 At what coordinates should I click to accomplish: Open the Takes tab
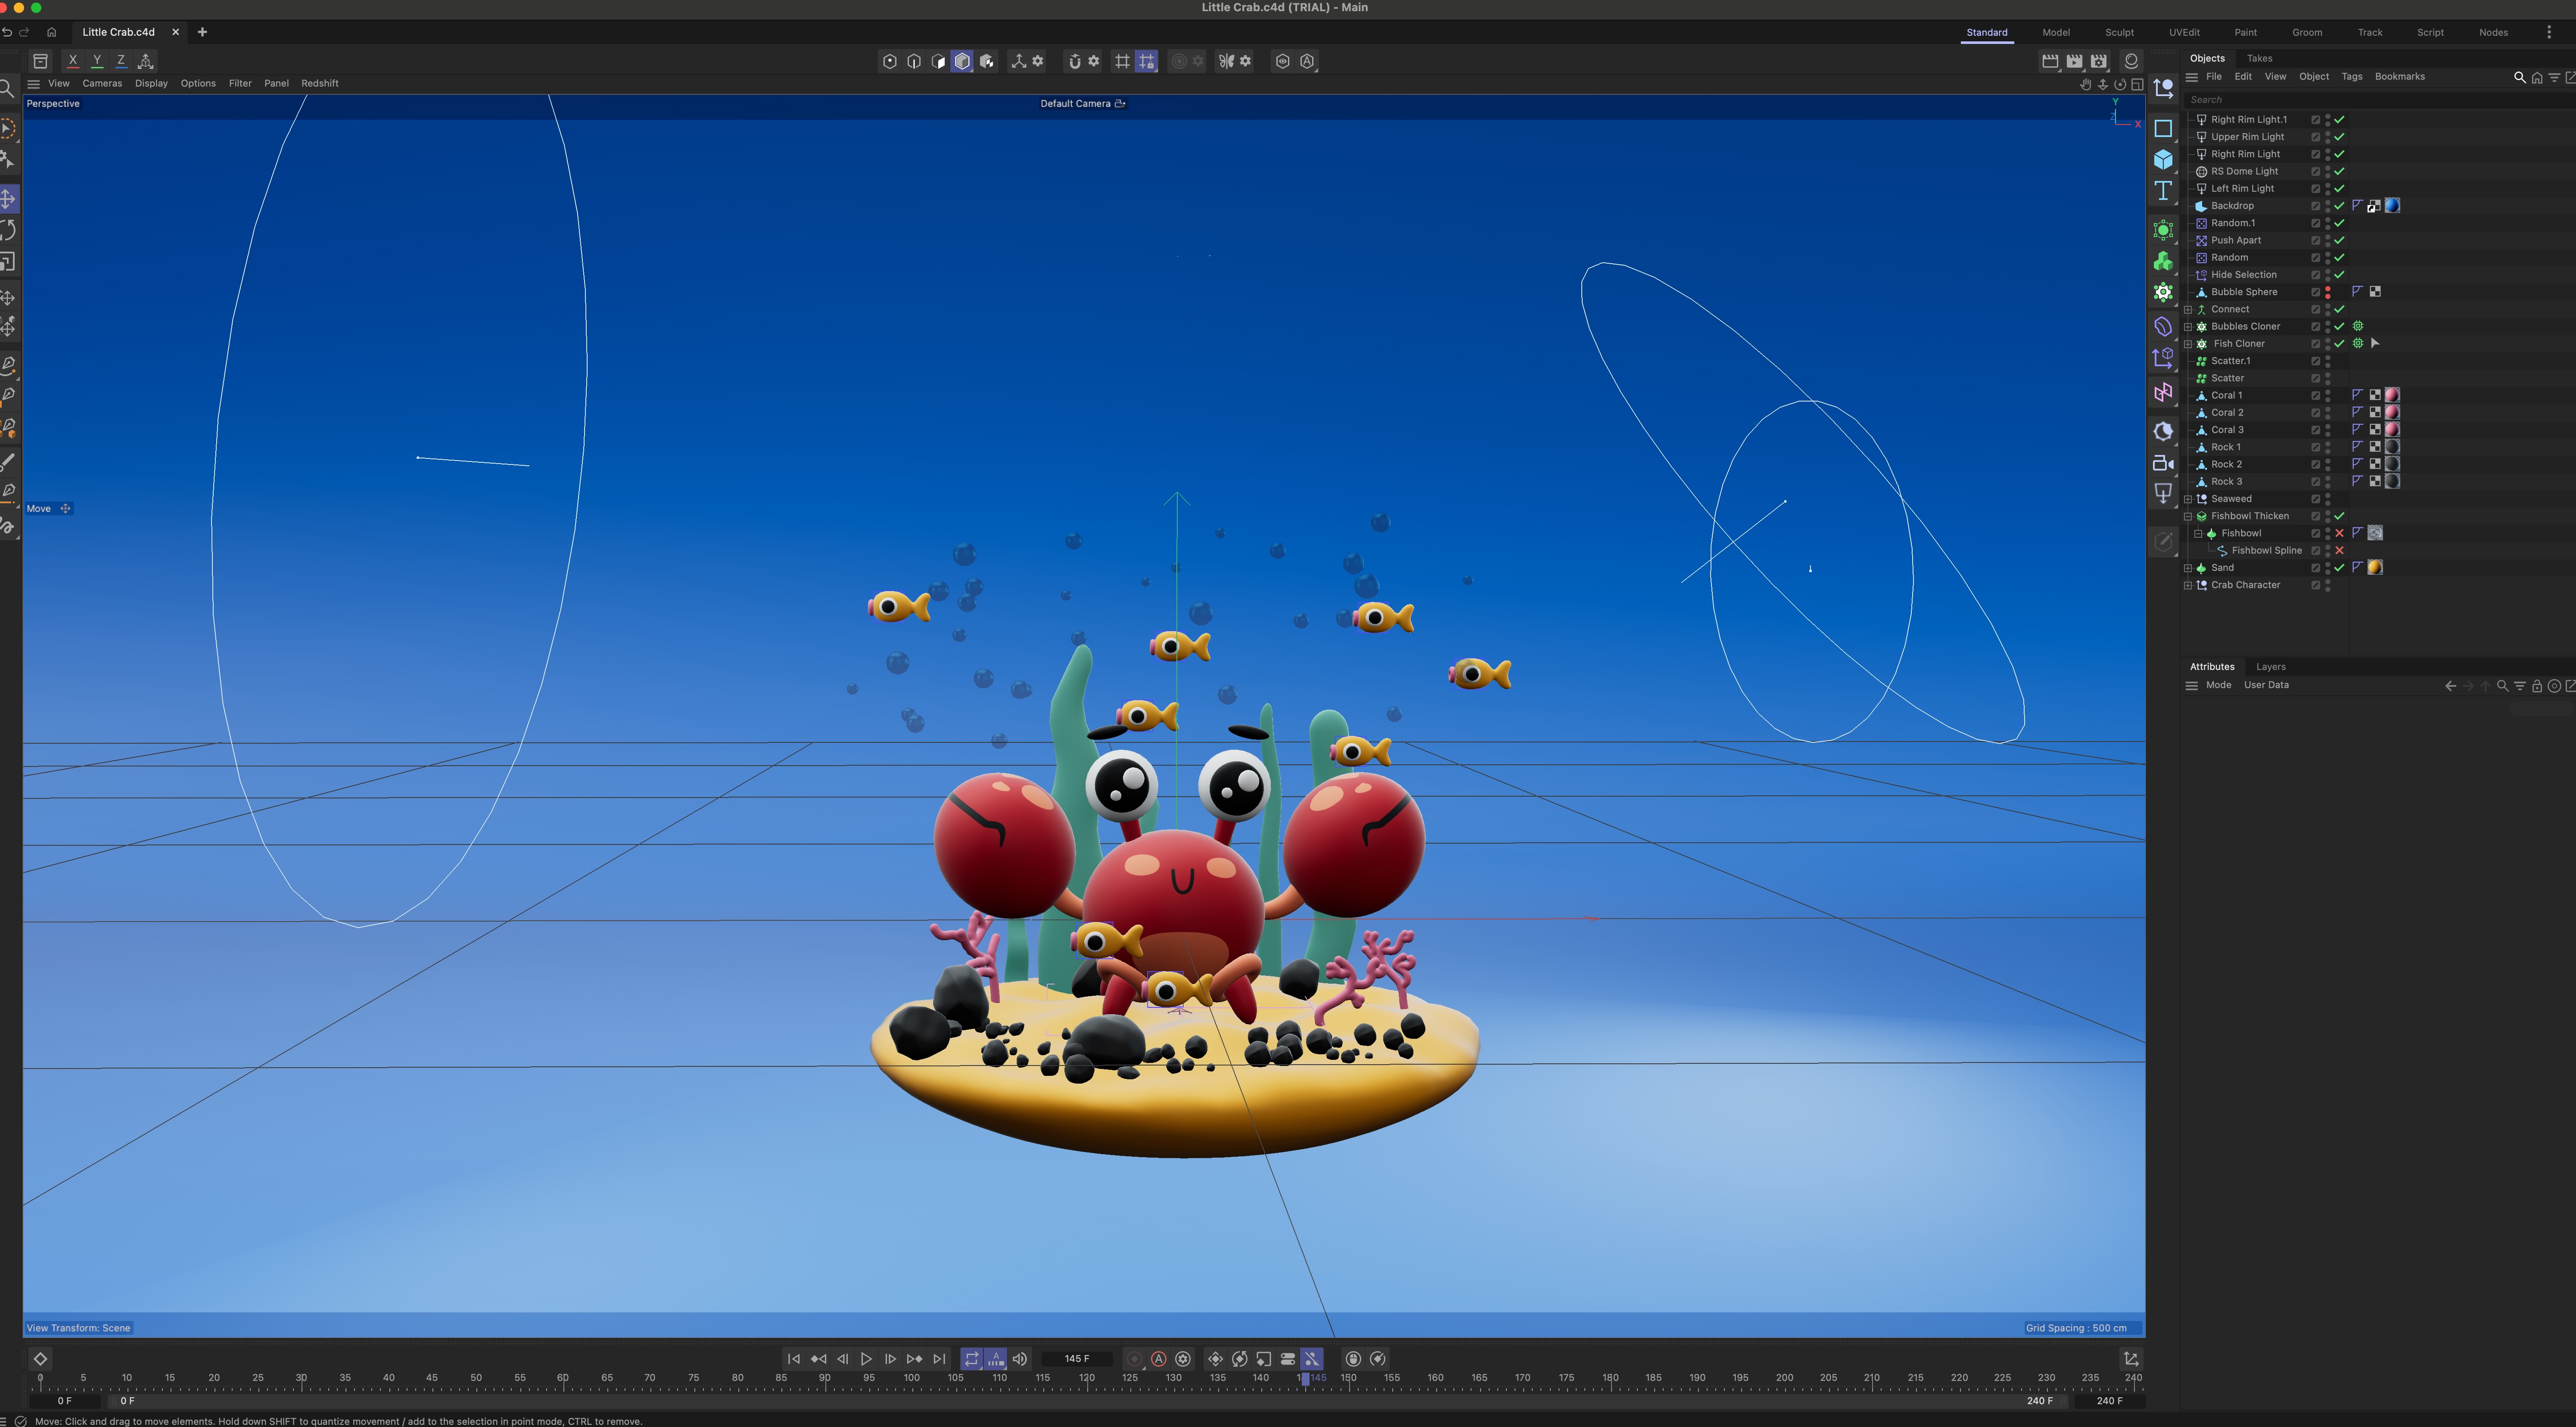click(2259, 58)
